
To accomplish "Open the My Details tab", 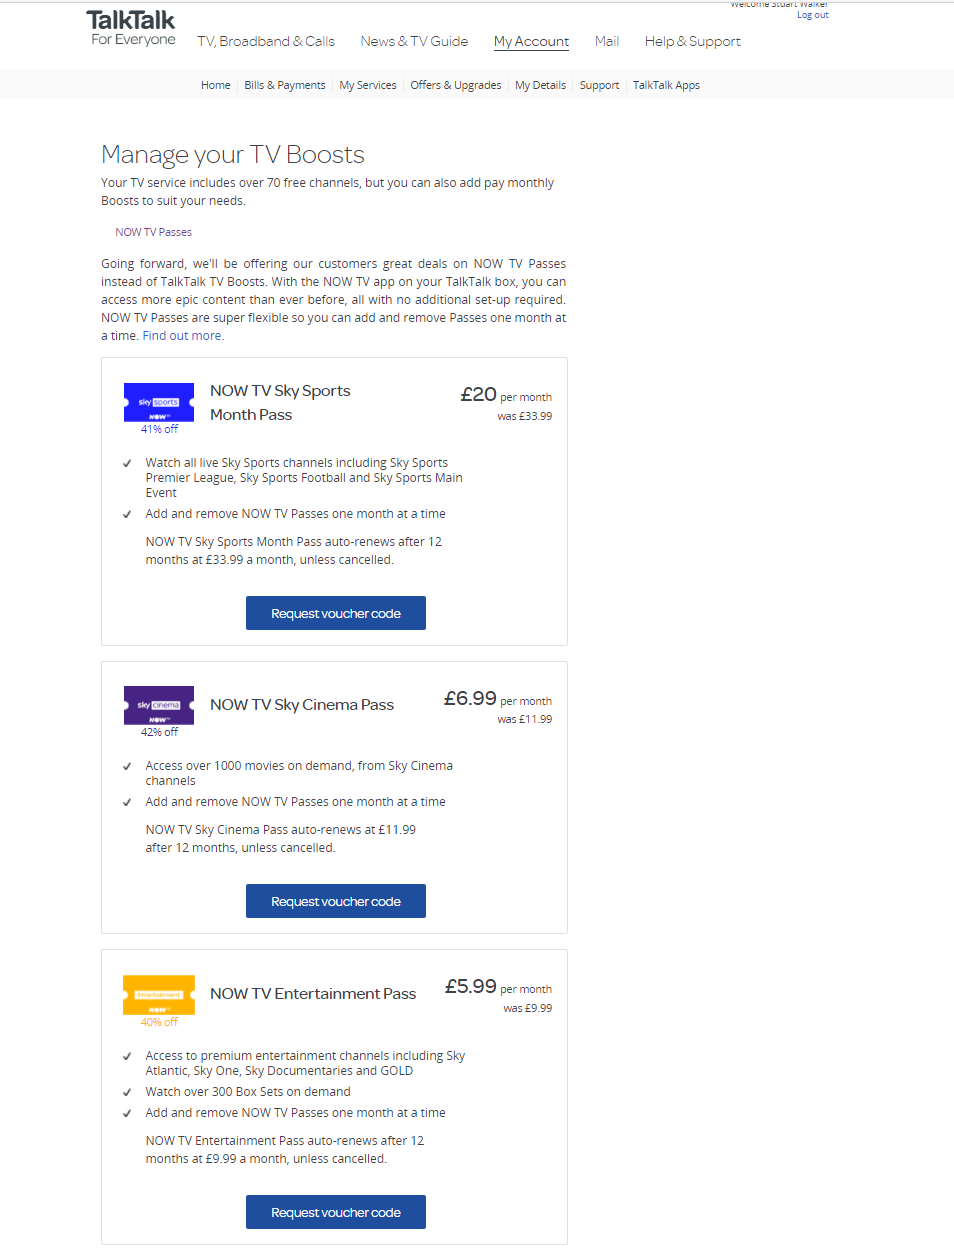I will tap(540, 85).
